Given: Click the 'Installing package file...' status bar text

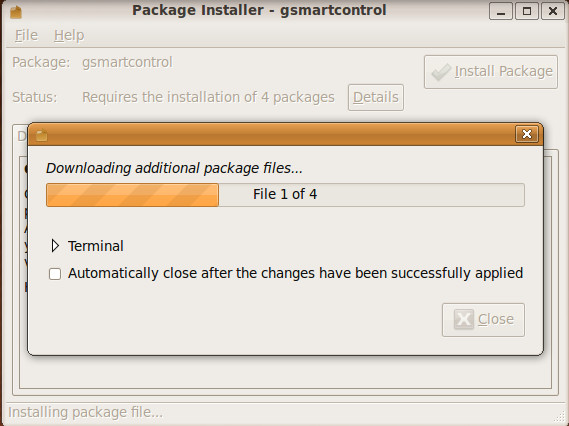Looking at the screenshot, I should point(85,412).
